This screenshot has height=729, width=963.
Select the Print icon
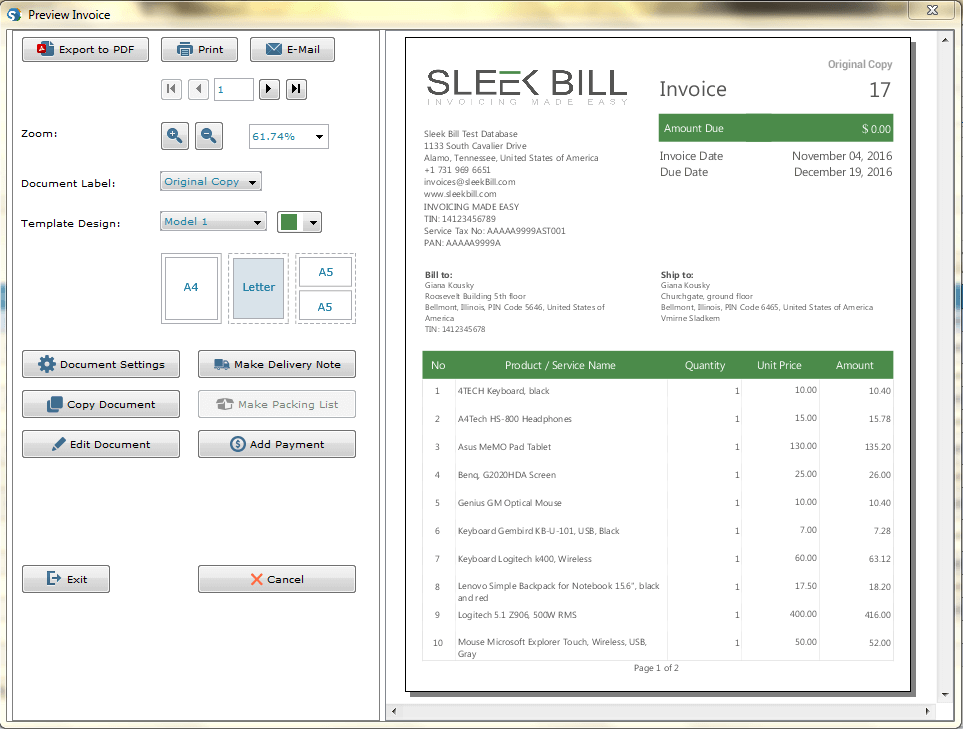(185, 48)
